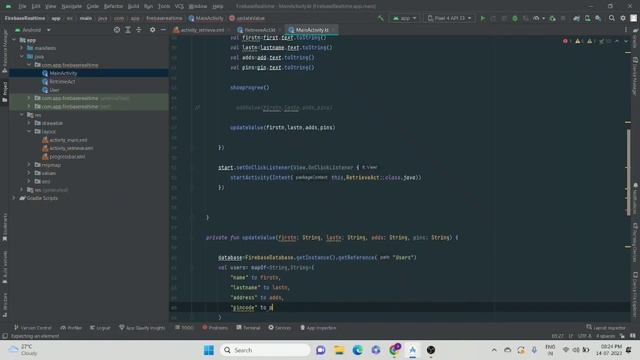Click the yellow warning indicator in editor
Screen dimensions: 640x360
pyautogui.click(x=578, y=41)
